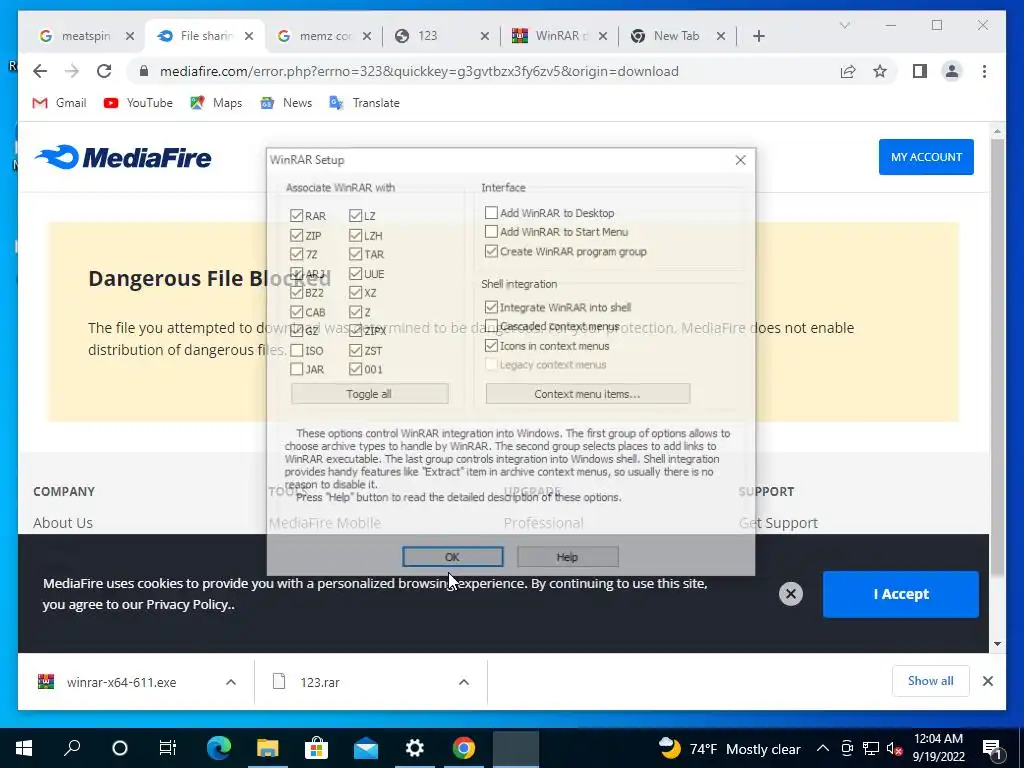Expand 123.rar download options
Viewport: 1024px width, 768px height.
pos(464,682)
